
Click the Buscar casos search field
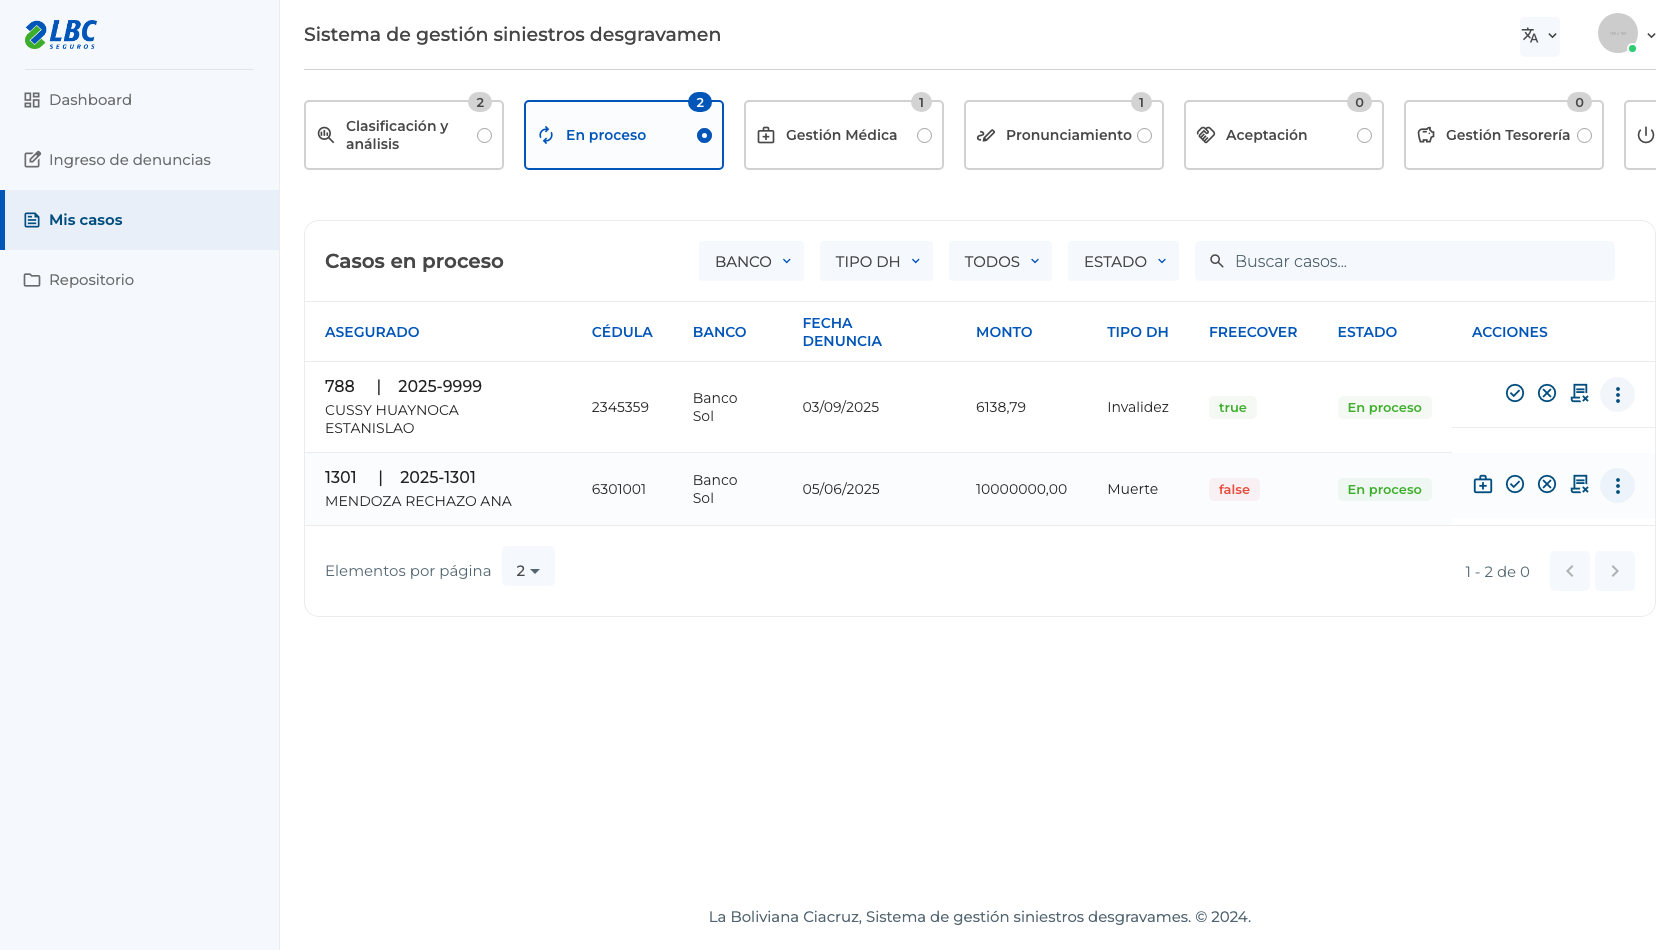point(1404,261)
